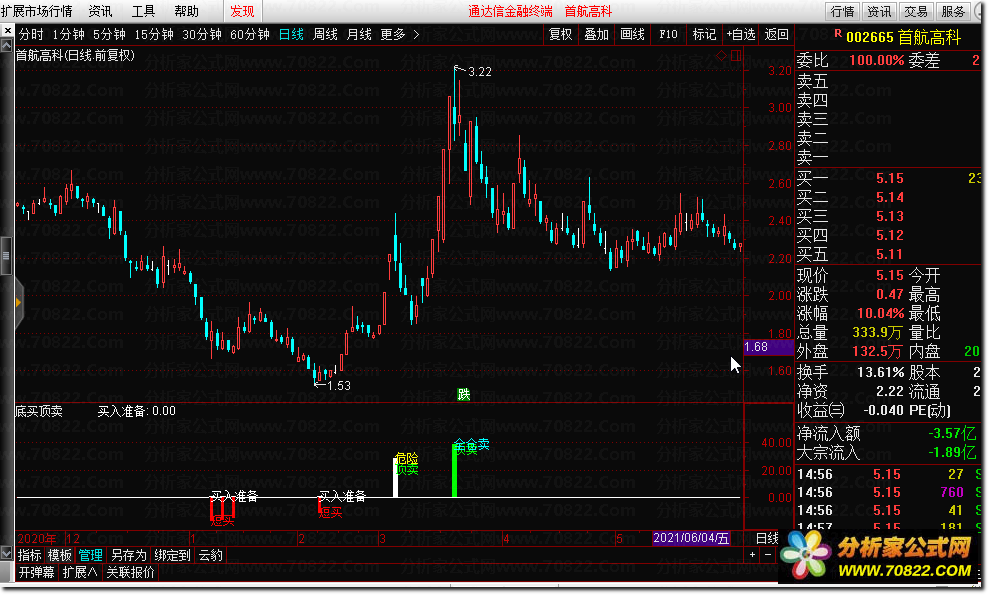Select the 15分钟 period

pyautogui.click(x=154, y=34)
